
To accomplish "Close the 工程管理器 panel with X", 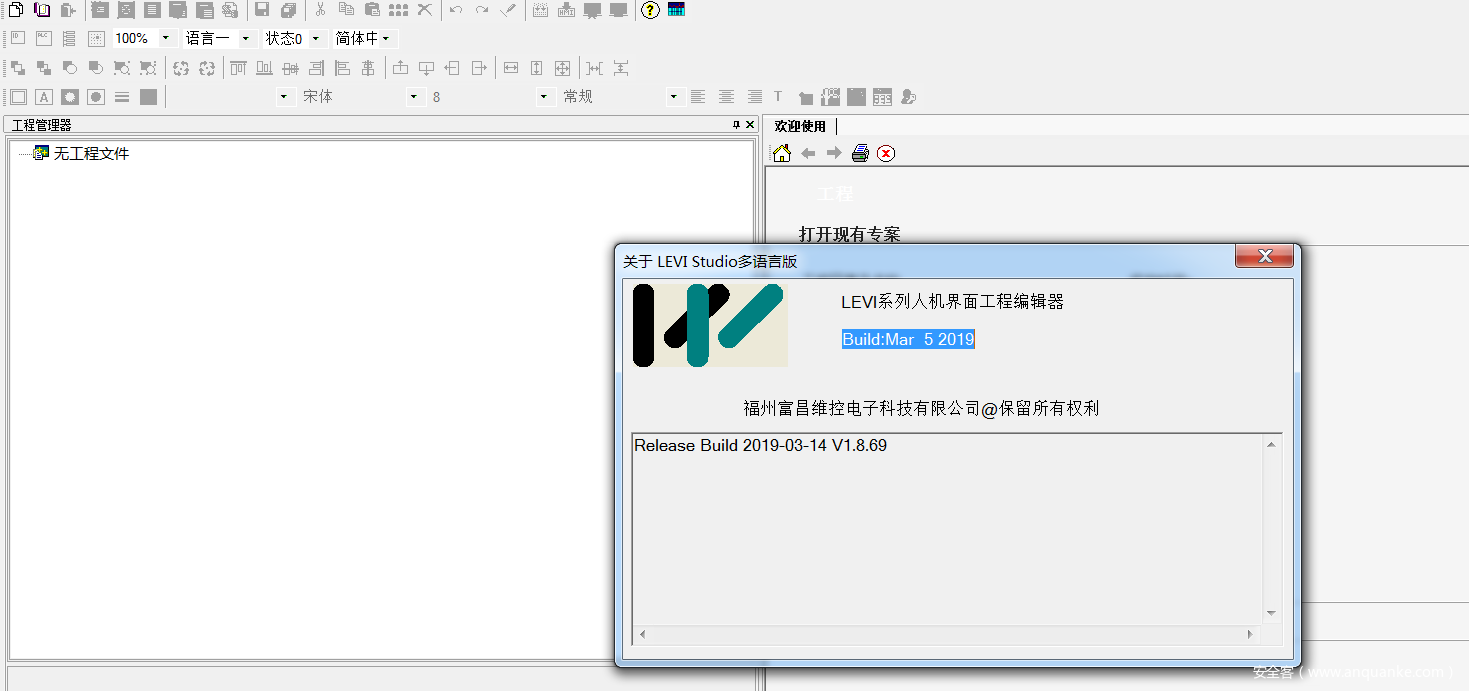I will tap(750, 125).
